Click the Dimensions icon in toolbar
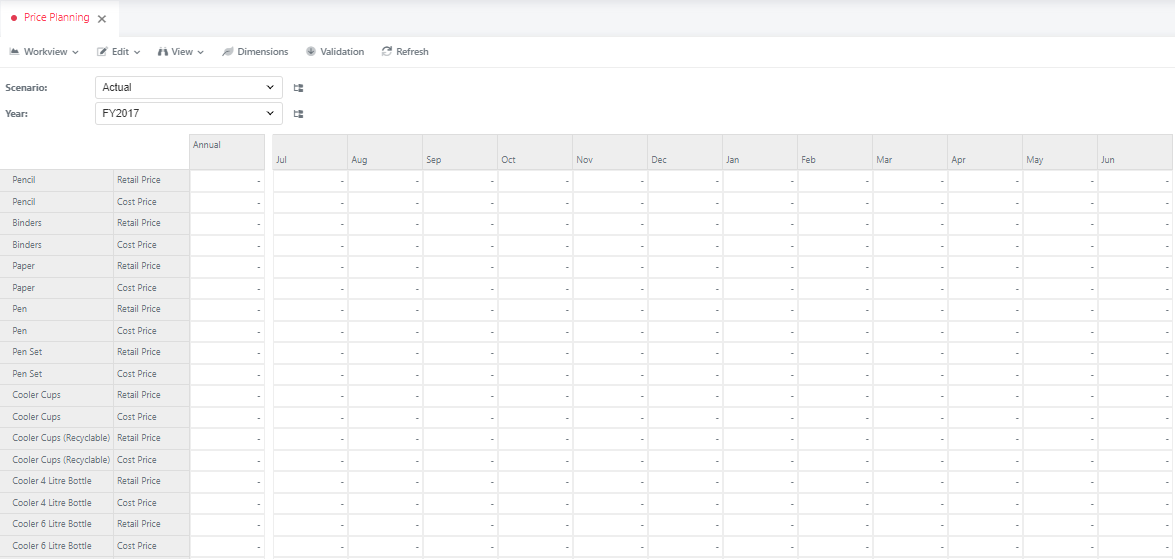This screenshot has width=1175, height=559. [228, 52]
